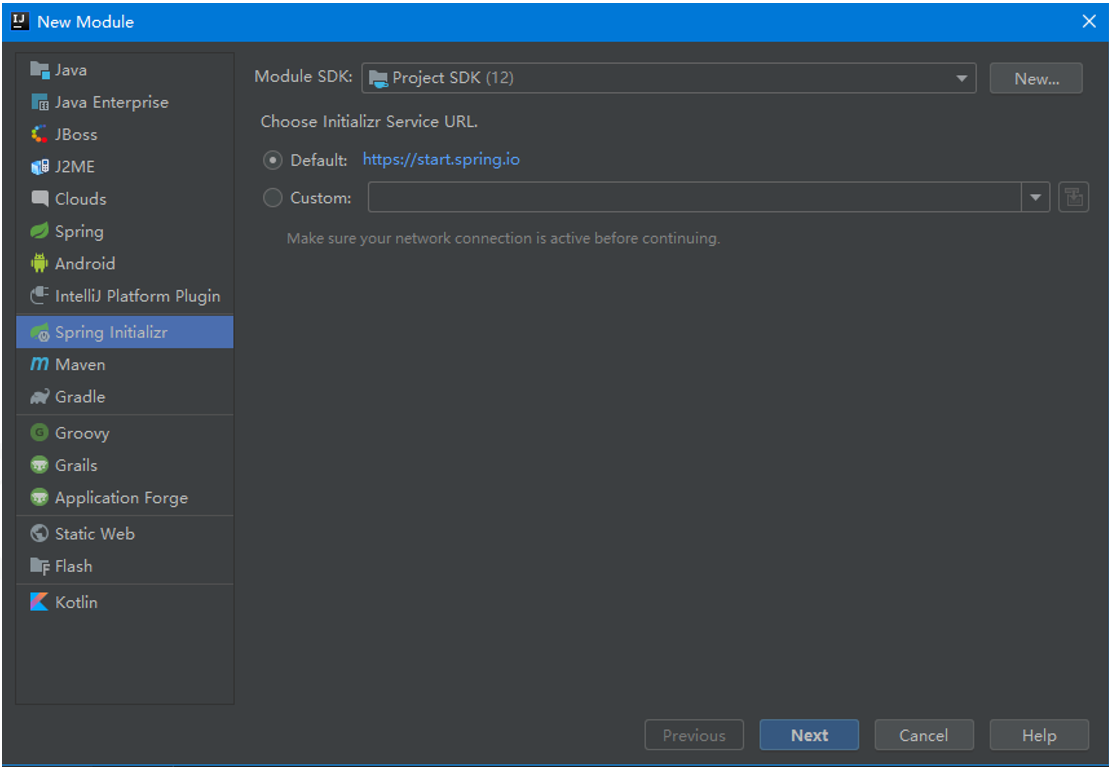This screenshot has height=768, width=1109.
Task: Click the Next button
Action: point(809,735)
